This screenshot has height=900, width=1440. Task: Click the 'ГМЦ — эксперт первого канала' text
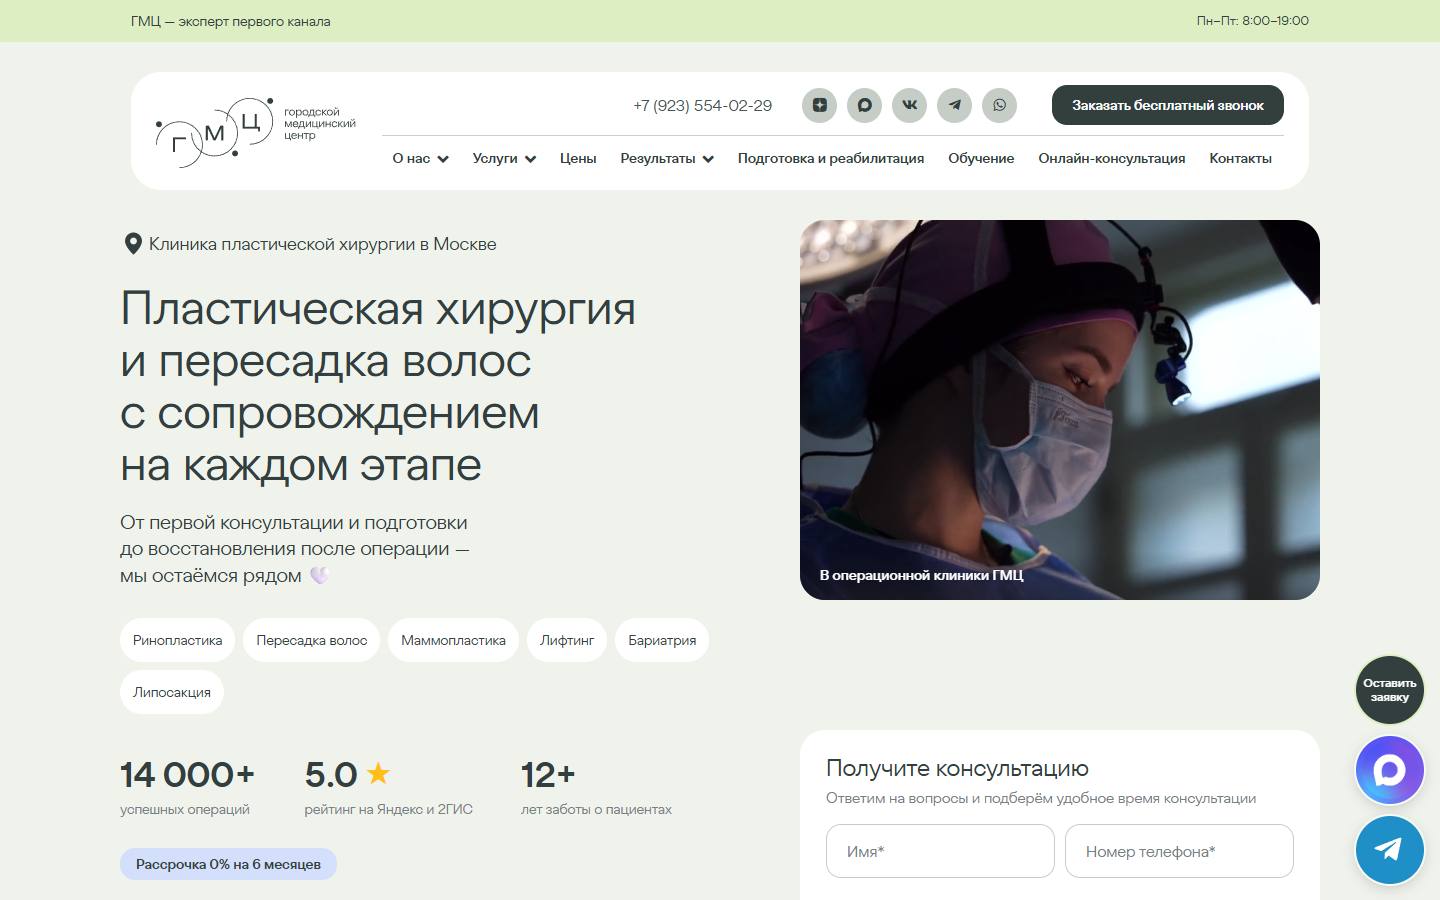[230, 21]
